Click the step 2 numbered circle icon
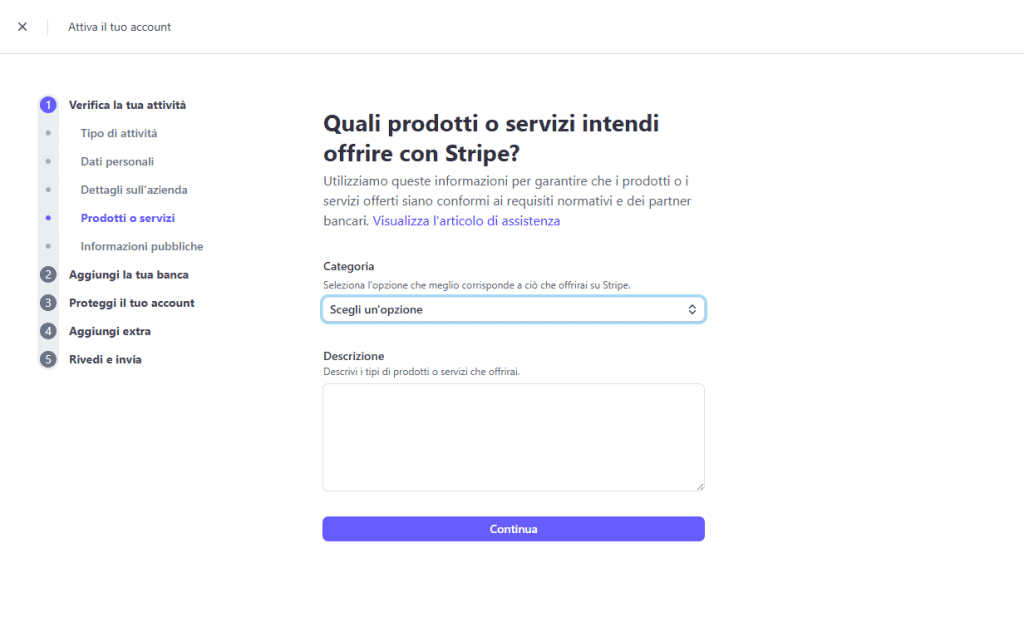This screenshot has height=637, width=1024. 48,274
